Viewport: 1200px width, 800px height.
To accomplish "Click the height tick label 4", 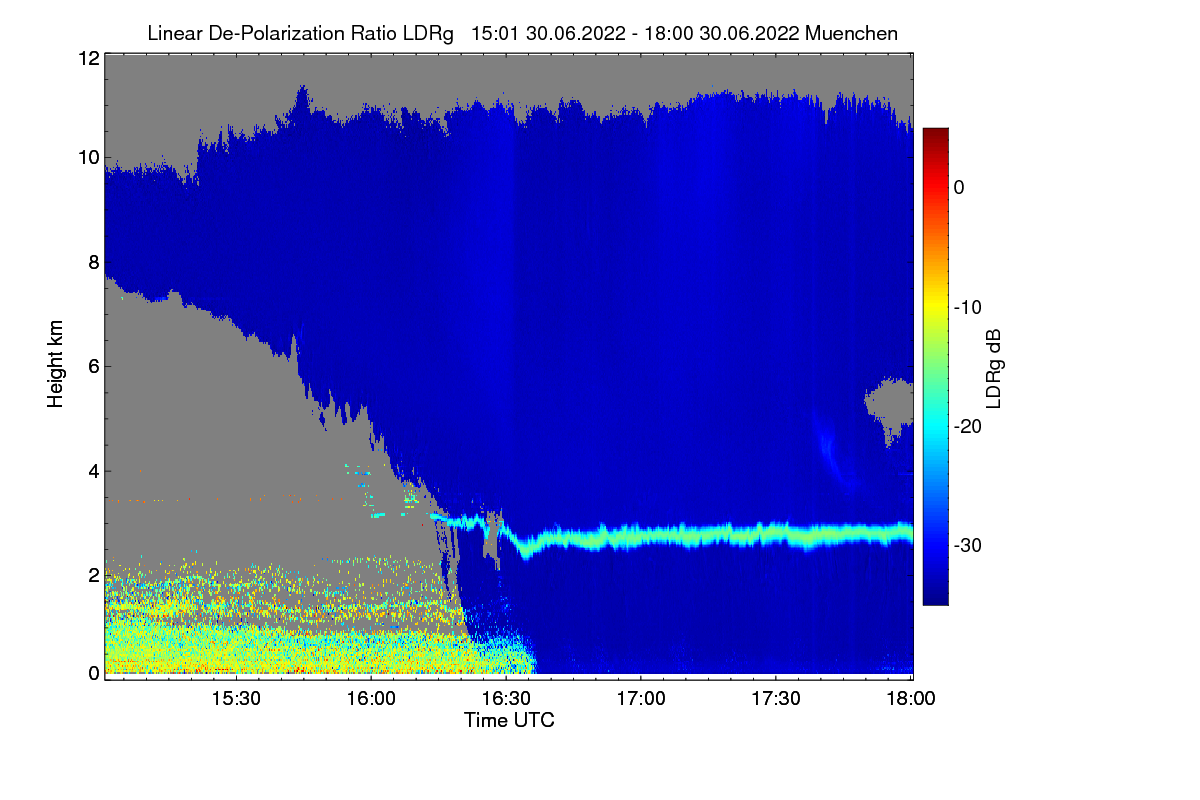I will click(x=92, y=470).
